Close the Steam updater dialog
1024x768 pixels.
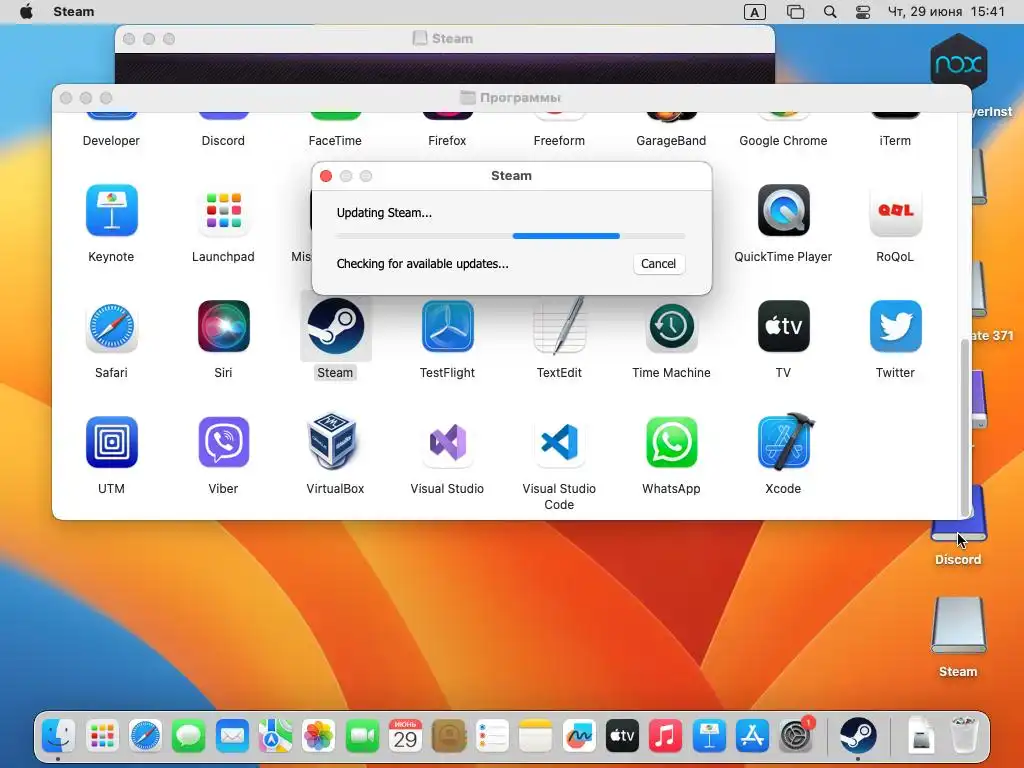point(326,176)
